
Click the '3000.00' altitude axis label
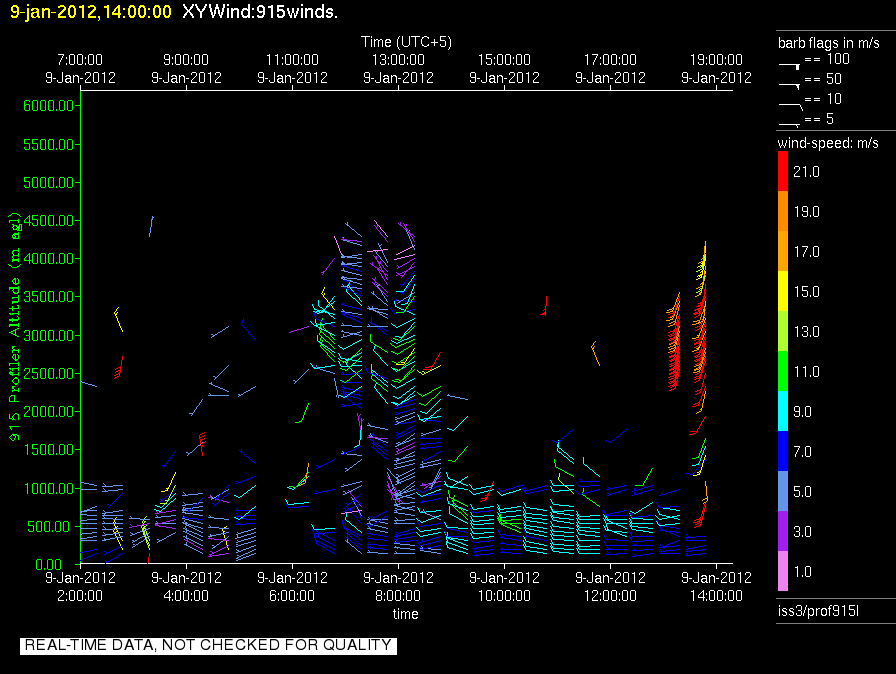[x=49, y=335]
